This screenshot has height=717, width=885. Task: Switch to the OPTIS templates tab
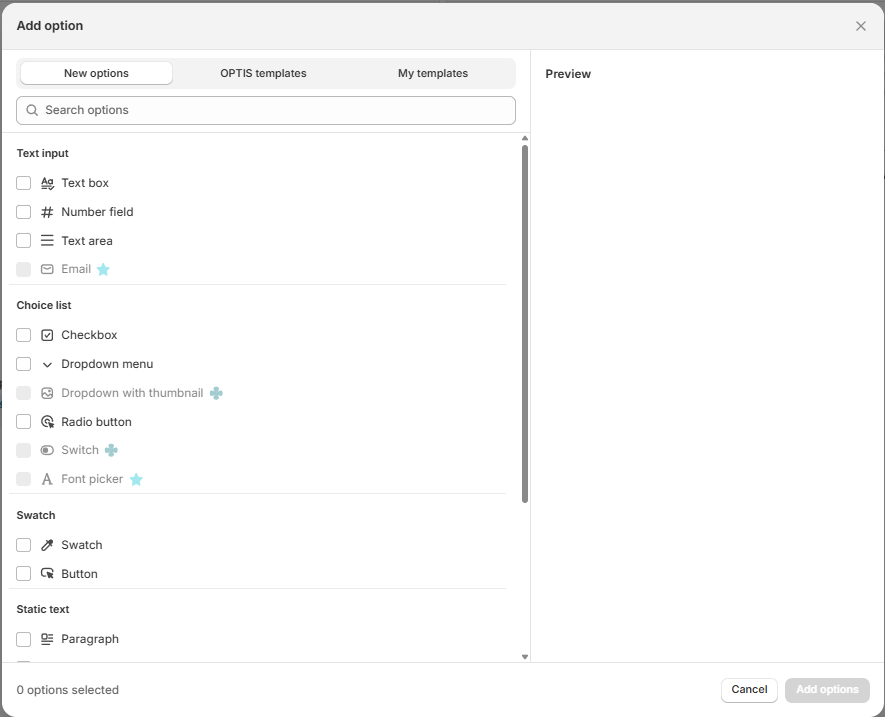(x=263, y=73)
